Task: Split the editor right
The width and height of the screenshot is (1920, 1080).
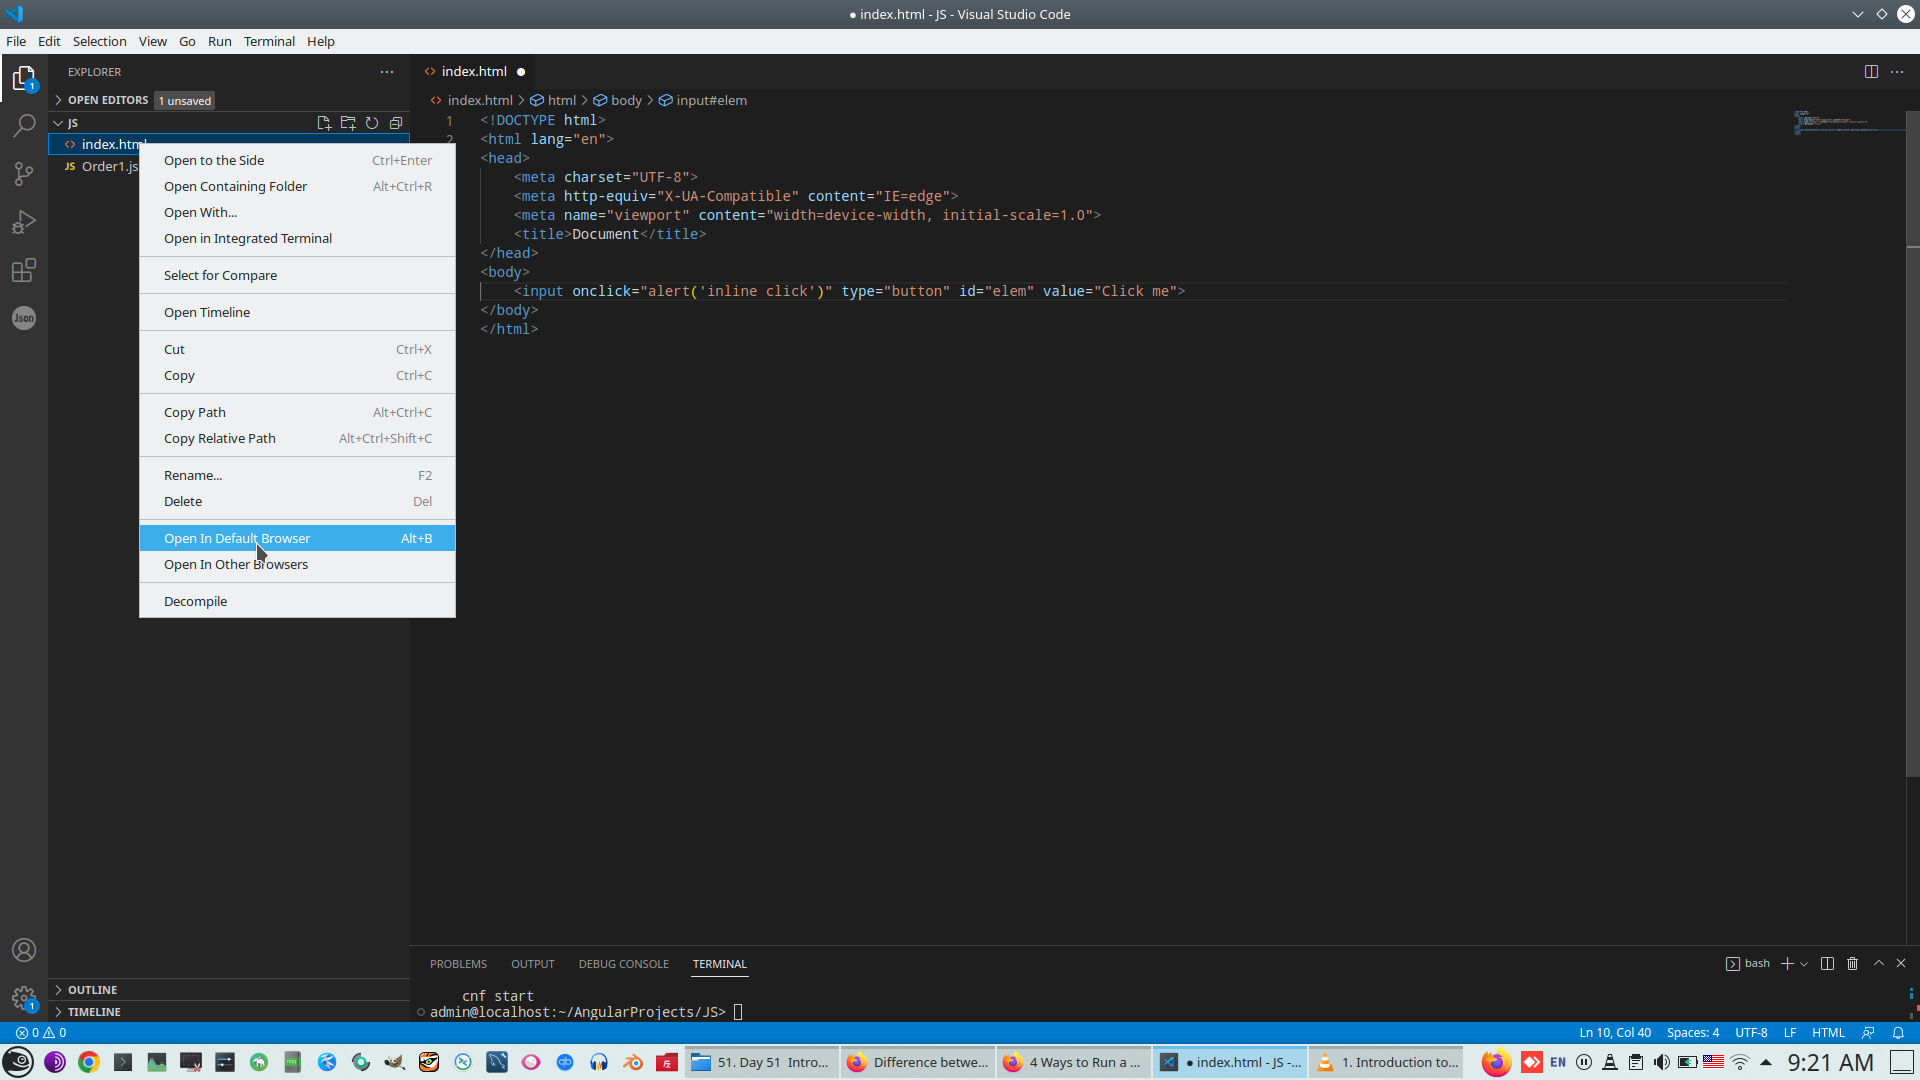Action: click(x=1871, y=71)
